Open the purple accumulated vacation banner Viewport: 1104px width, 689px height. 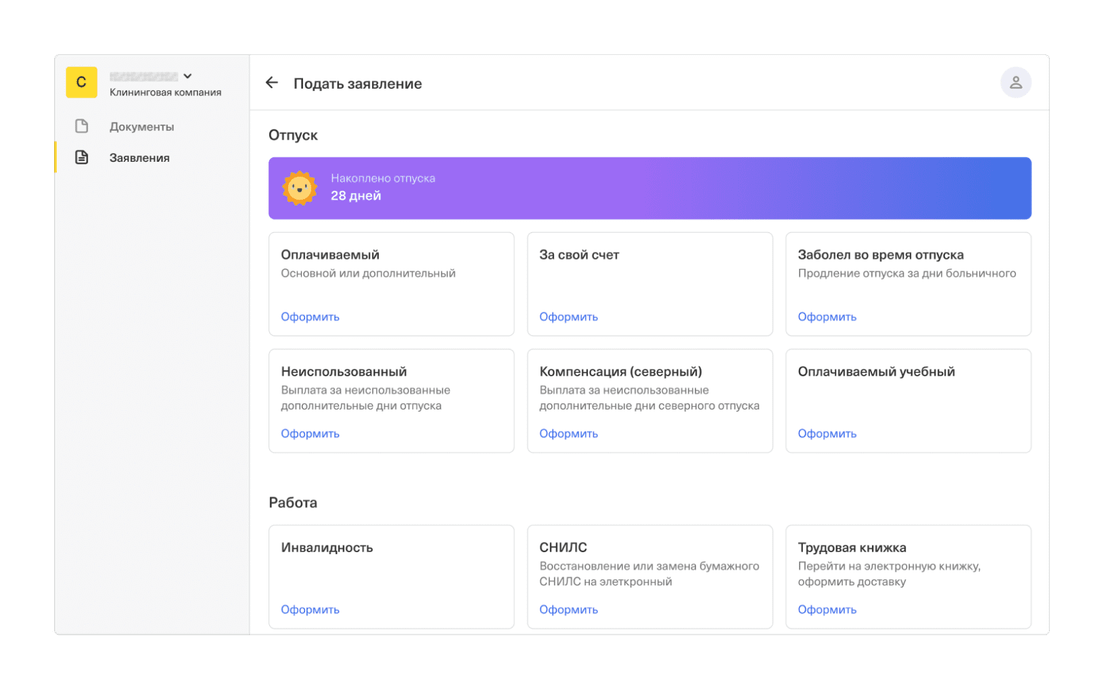tap(649, 188)
